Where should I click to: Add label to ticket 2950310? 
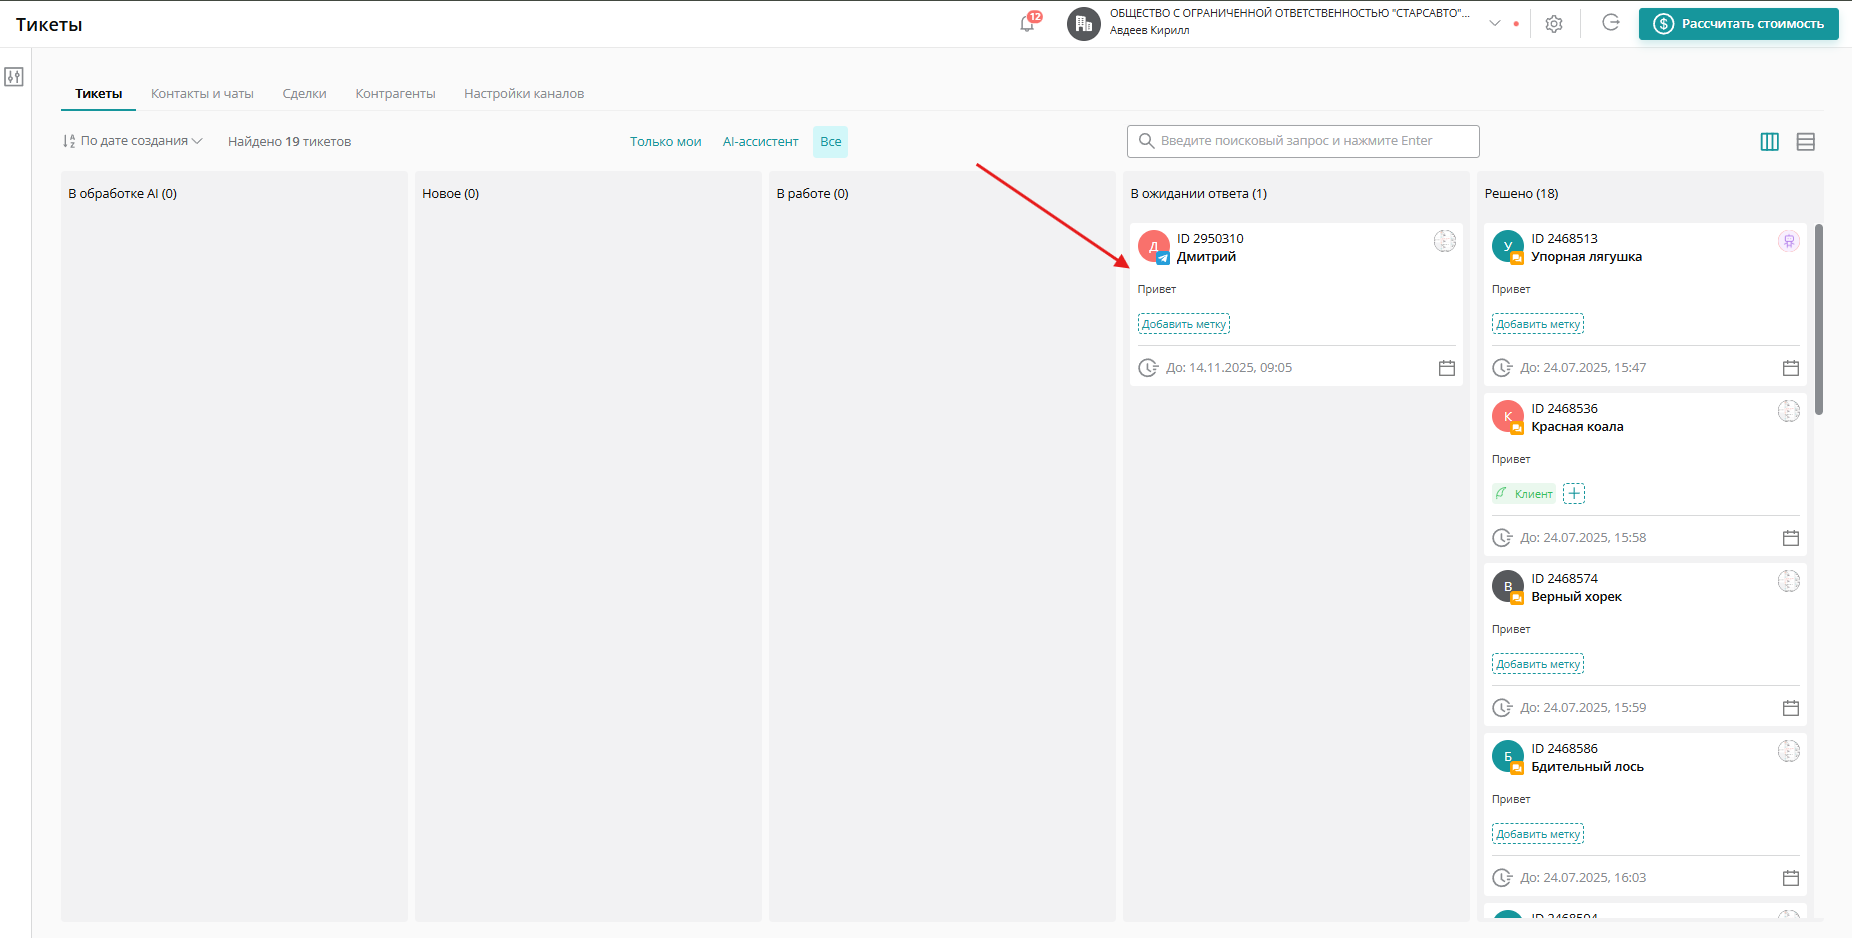[x=1183, y=324]
